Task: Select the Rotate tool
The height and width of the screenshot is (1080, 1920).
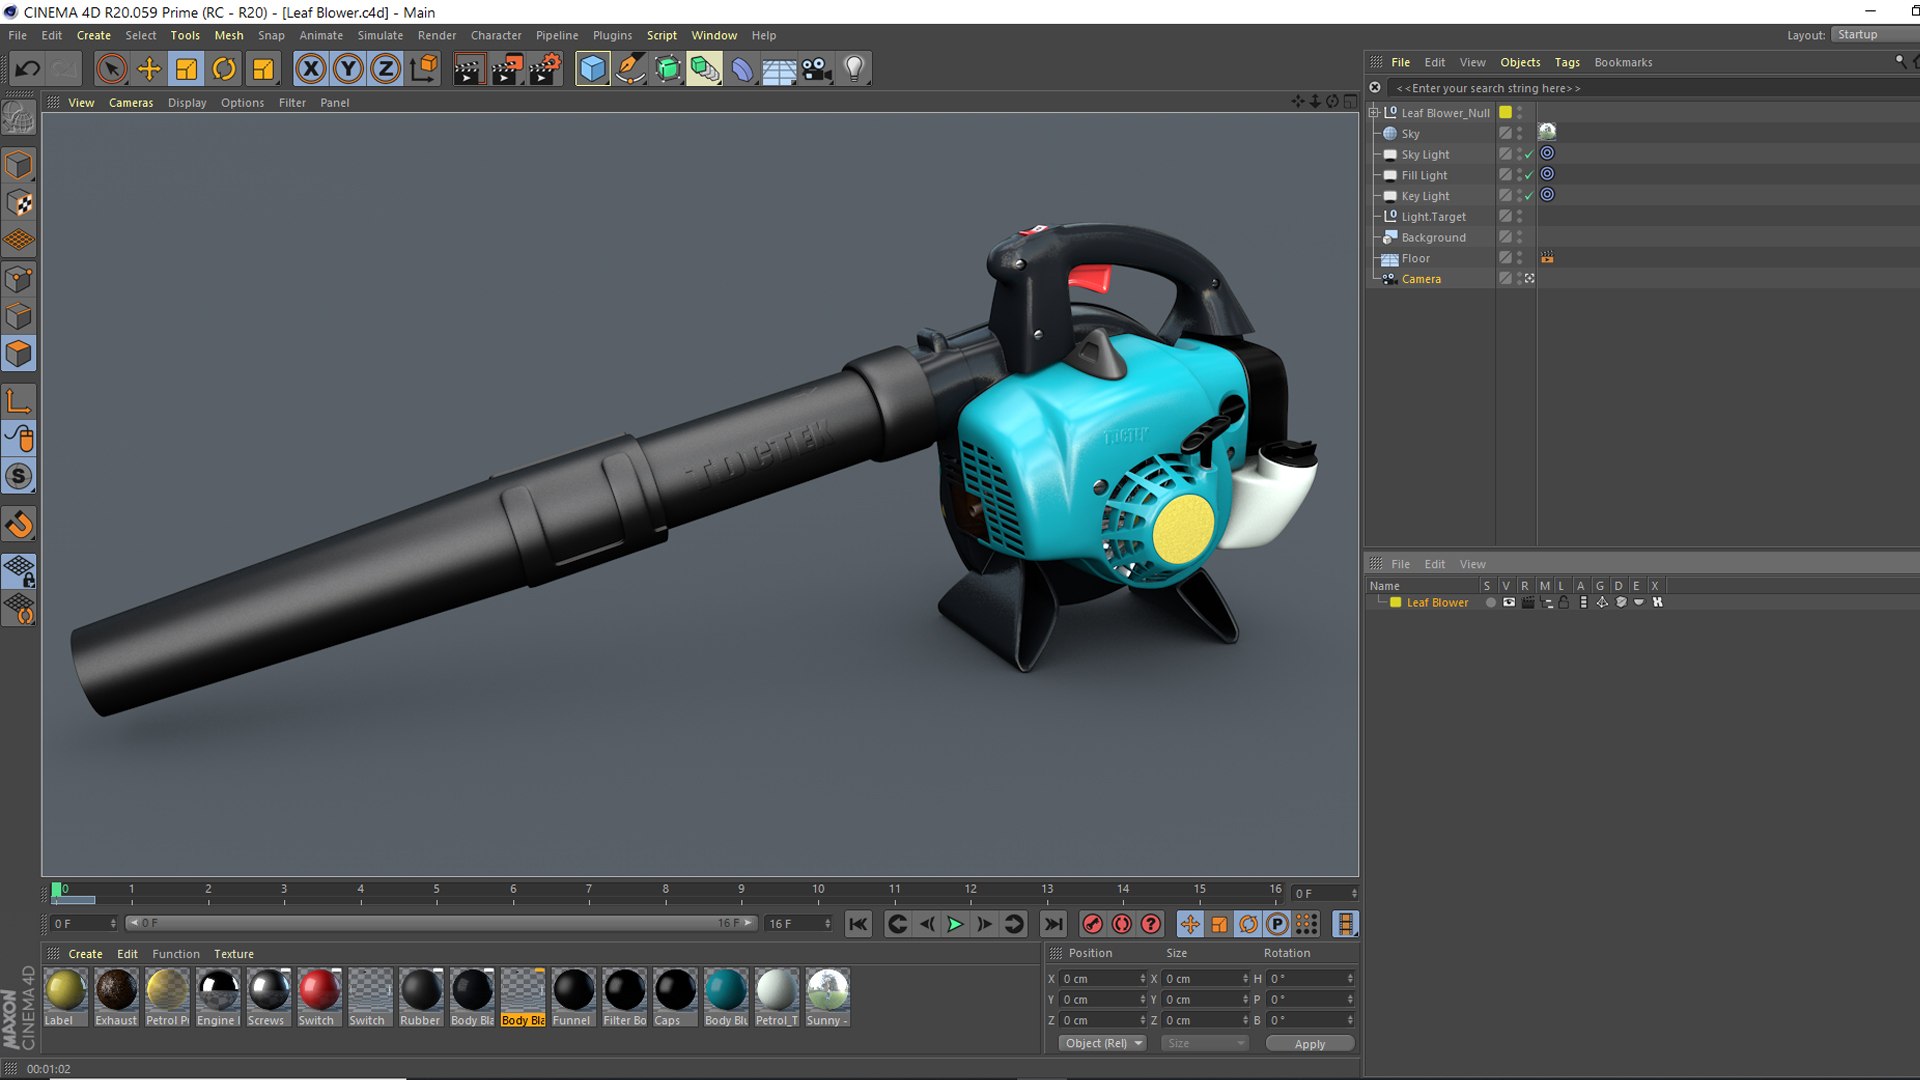Action: 224,69
